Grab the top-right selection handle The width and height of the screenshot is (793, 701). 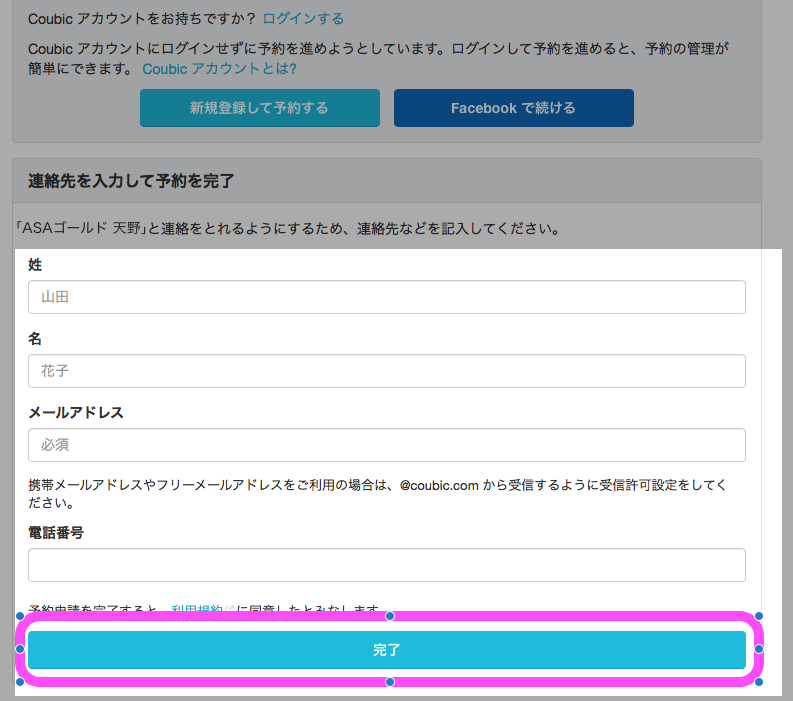pos(759,616)
